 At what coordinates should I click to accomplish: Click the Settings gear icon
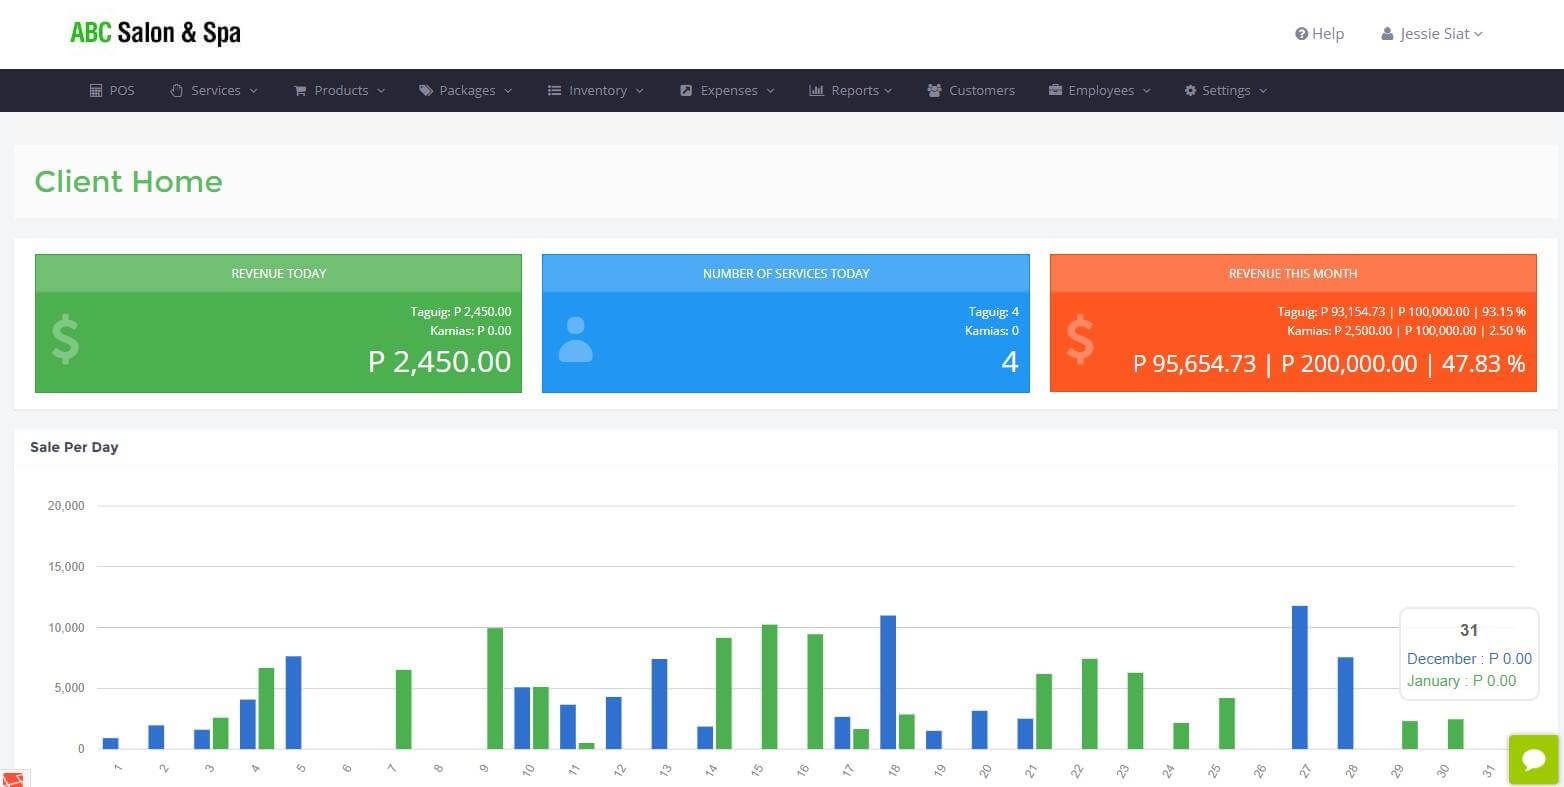tap(1190, 90)
